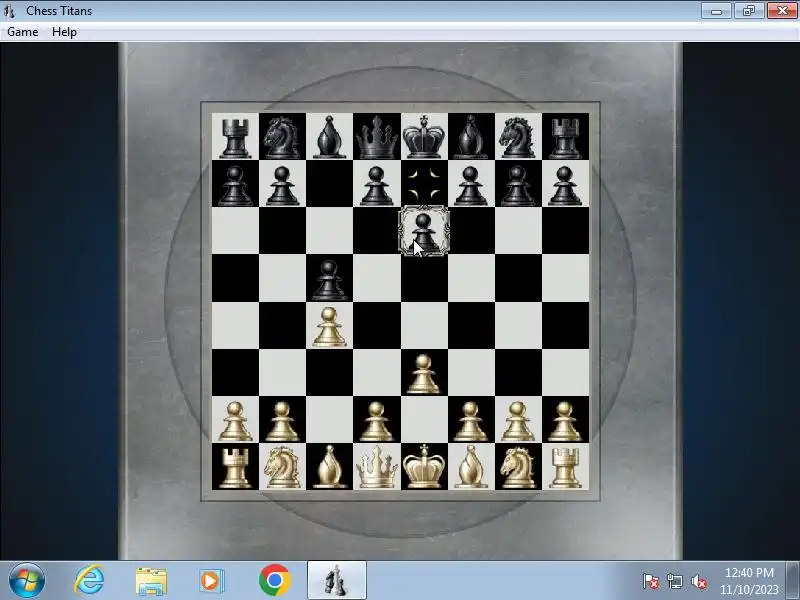Select the white pawn on e3
The image size is (800, 600).
(x=423, y=374)
